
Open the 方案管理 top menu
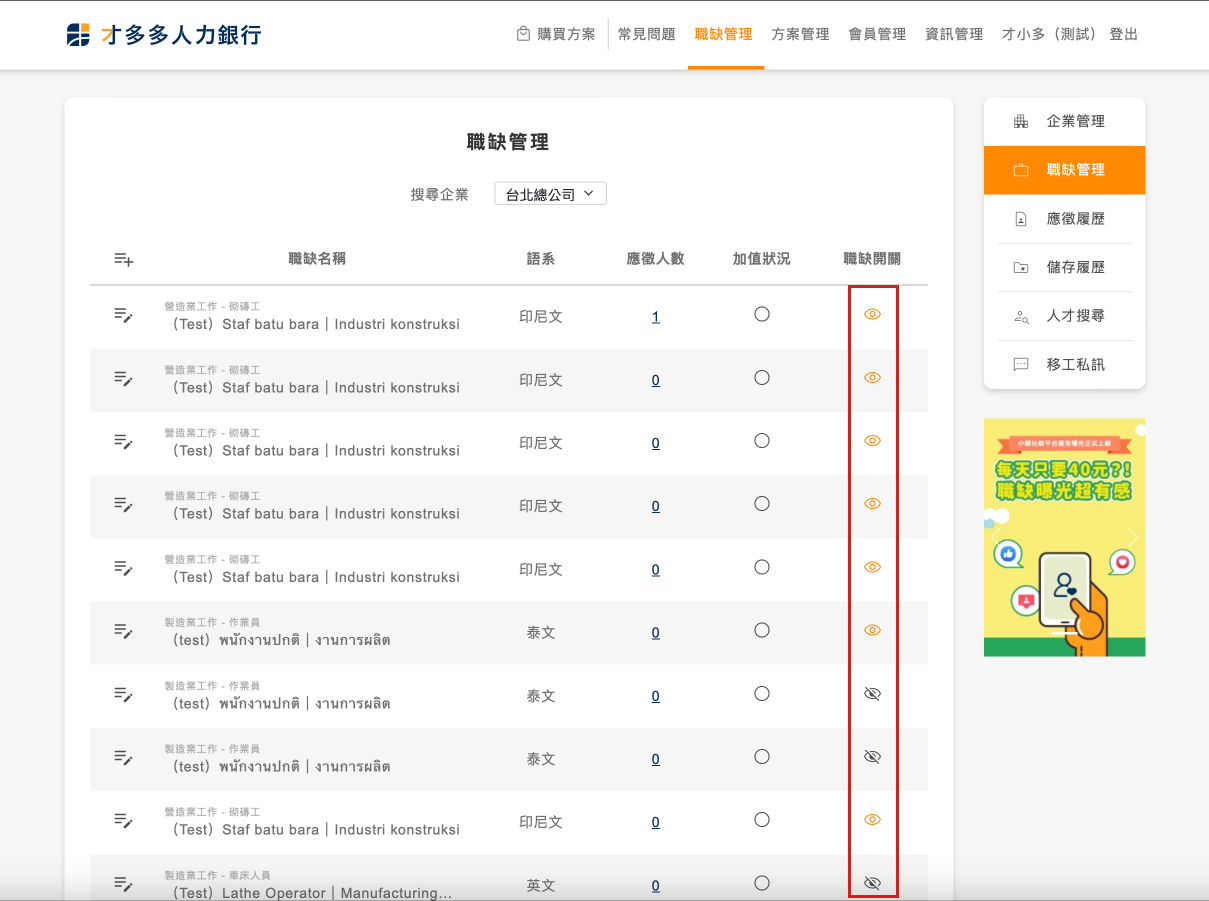(x=800, y=34)
